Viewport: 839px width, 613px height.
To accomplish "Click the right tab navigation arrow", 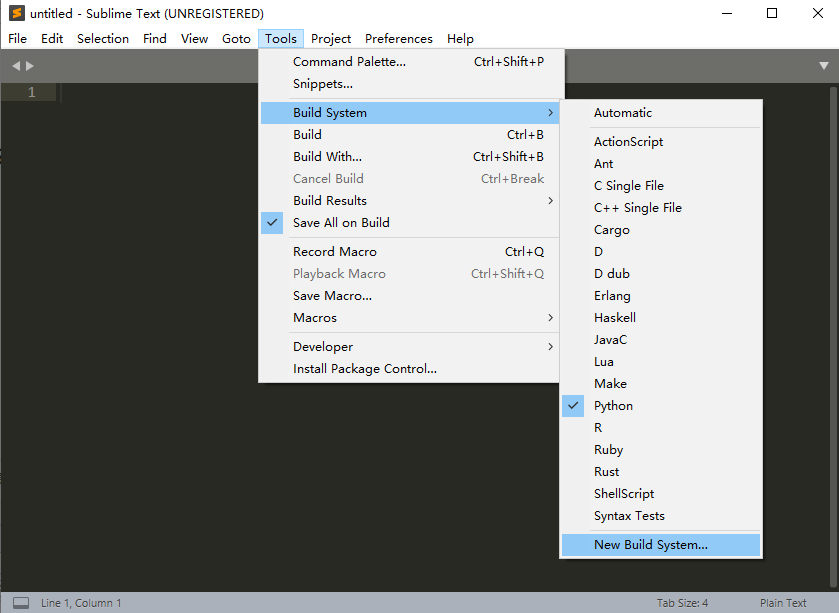I will (x=30, y=66).
